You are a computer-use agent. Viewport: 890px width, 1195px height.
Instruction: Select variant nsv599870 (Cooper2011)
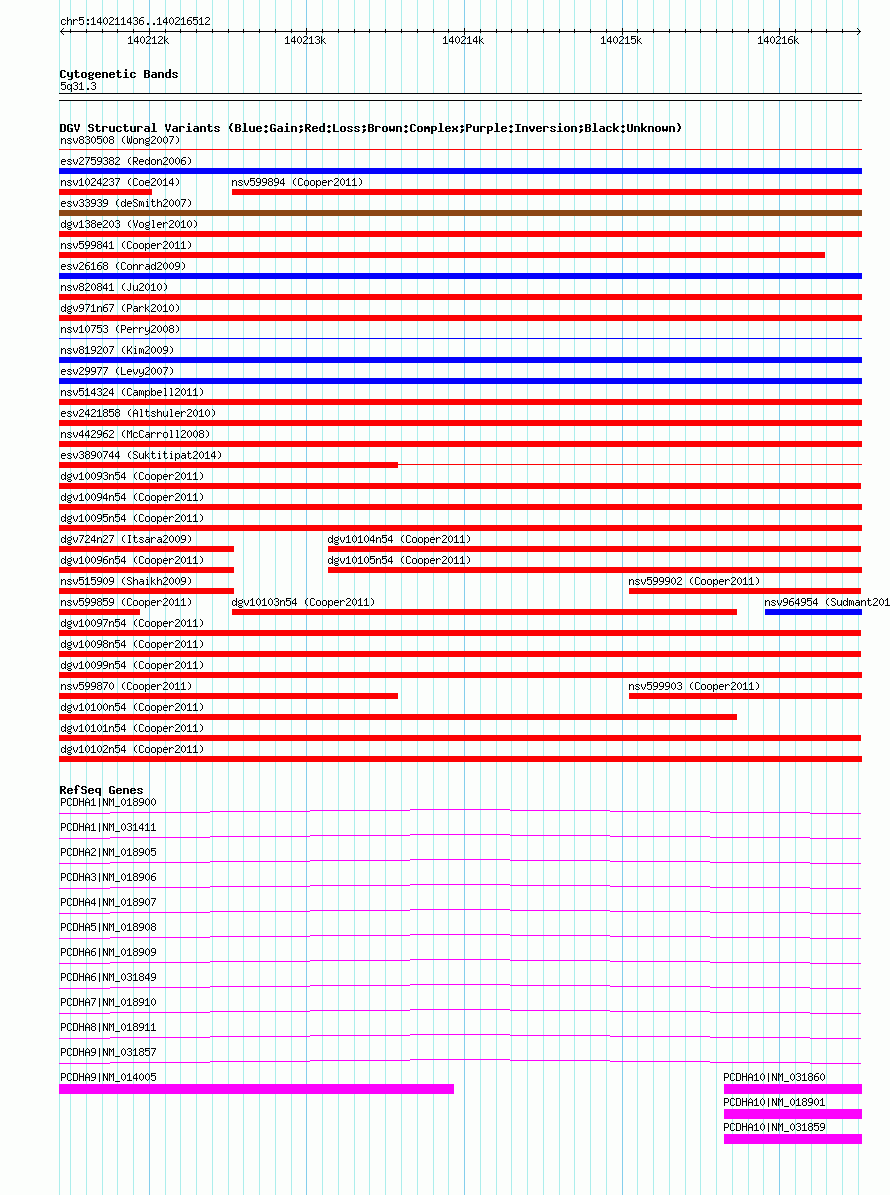(126, 686)
